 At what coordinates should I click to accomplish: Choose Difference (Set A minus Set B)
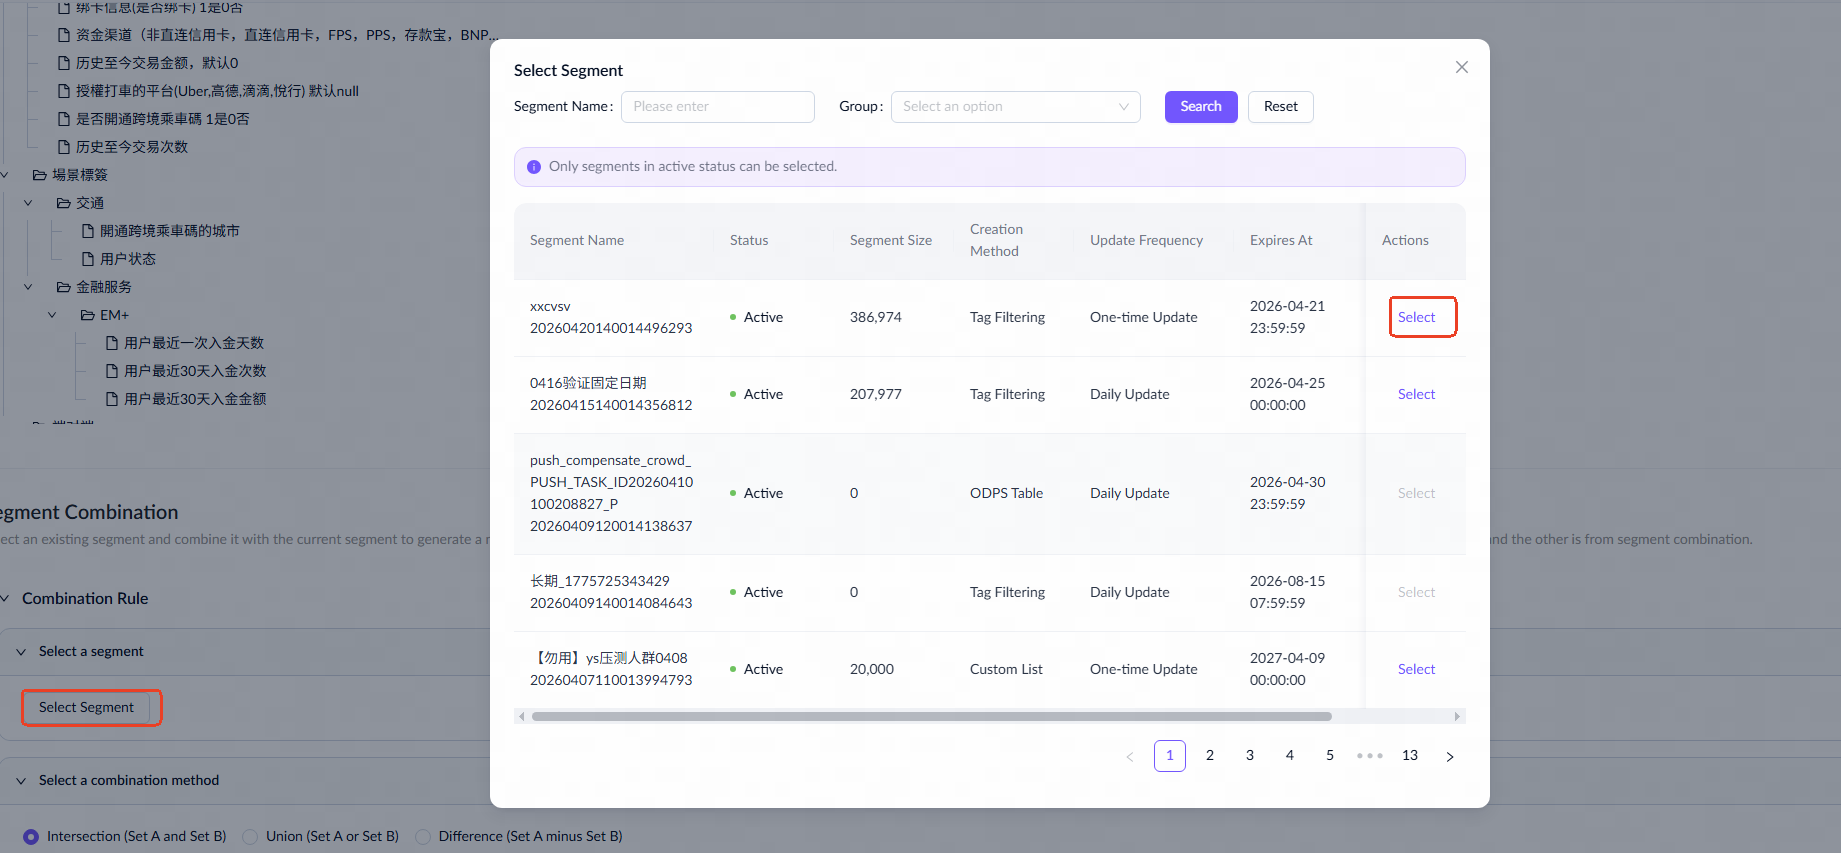pos(423,836)
